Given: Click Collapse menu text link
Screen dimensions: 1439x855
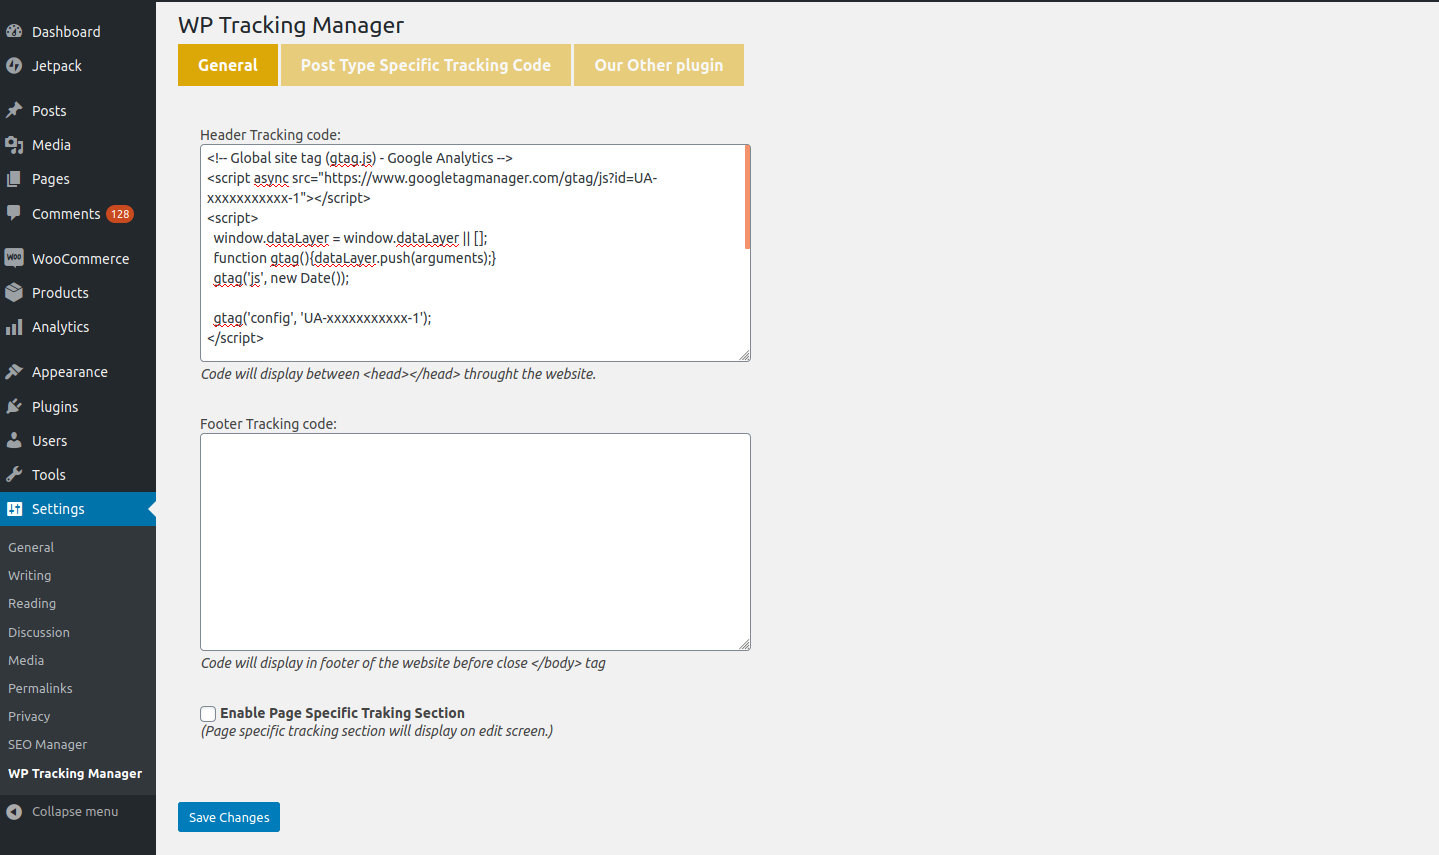Looking at the screenshot, I should coord(75,812).
